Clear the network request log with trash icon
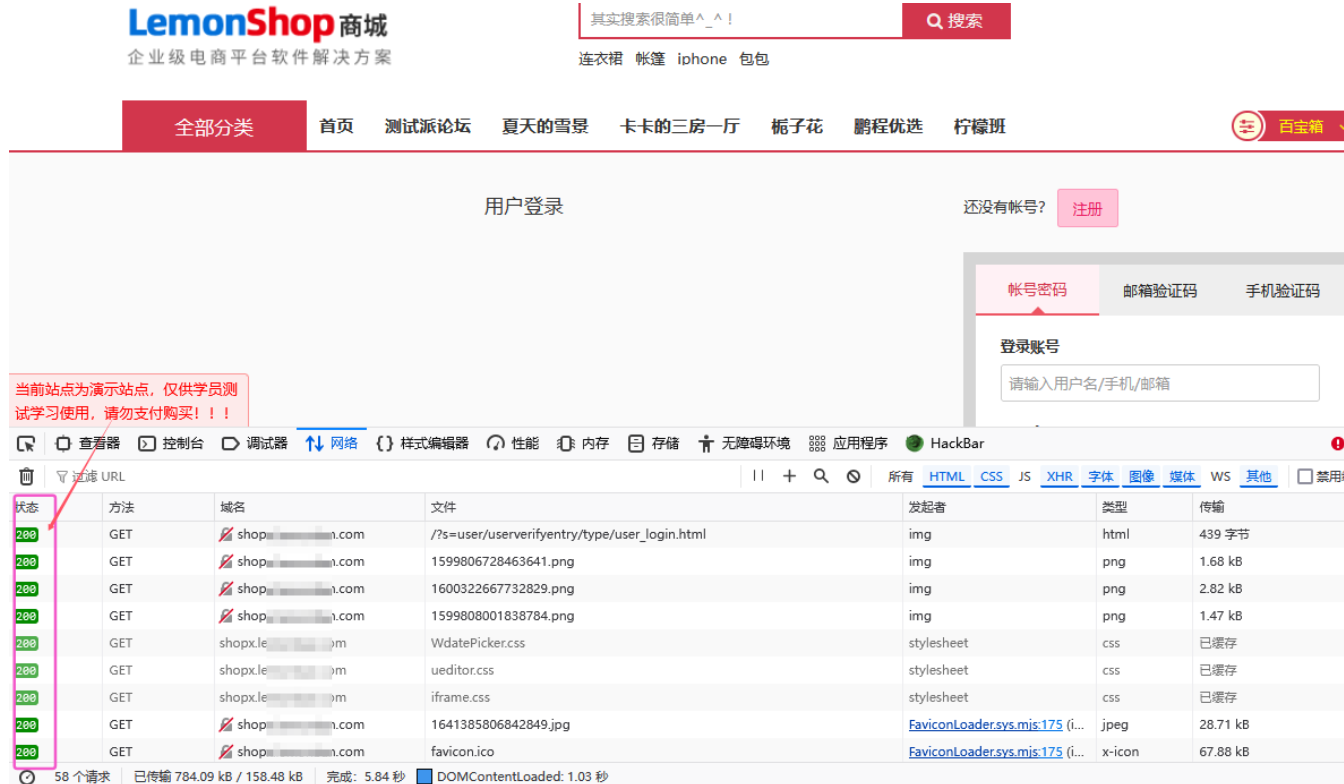Image resolution: width=1344 pixels, height=784 pixels. (25, 476)
